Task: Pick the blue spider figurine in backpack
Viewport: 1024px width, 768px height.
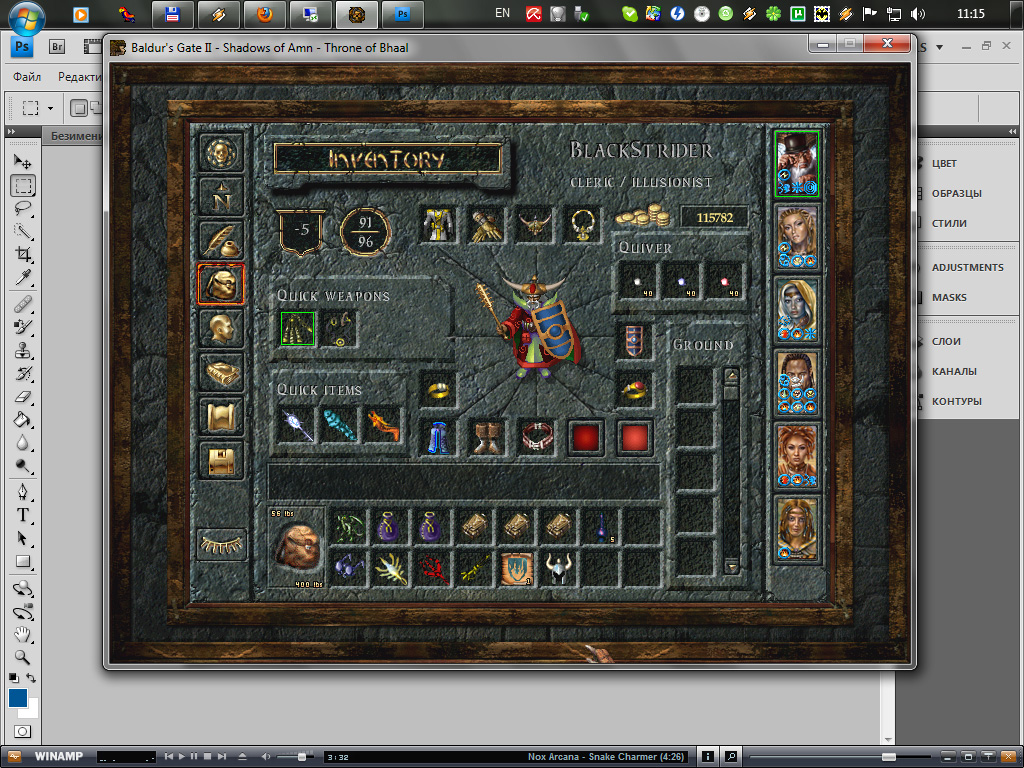Action: [x=348, y=568]
